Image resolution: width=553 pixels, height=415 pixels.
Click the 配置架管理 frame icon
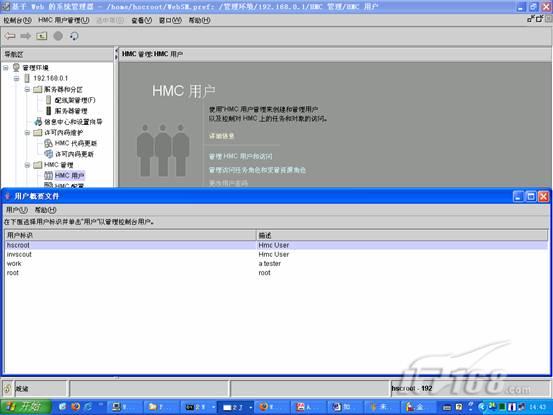(49, 100)
